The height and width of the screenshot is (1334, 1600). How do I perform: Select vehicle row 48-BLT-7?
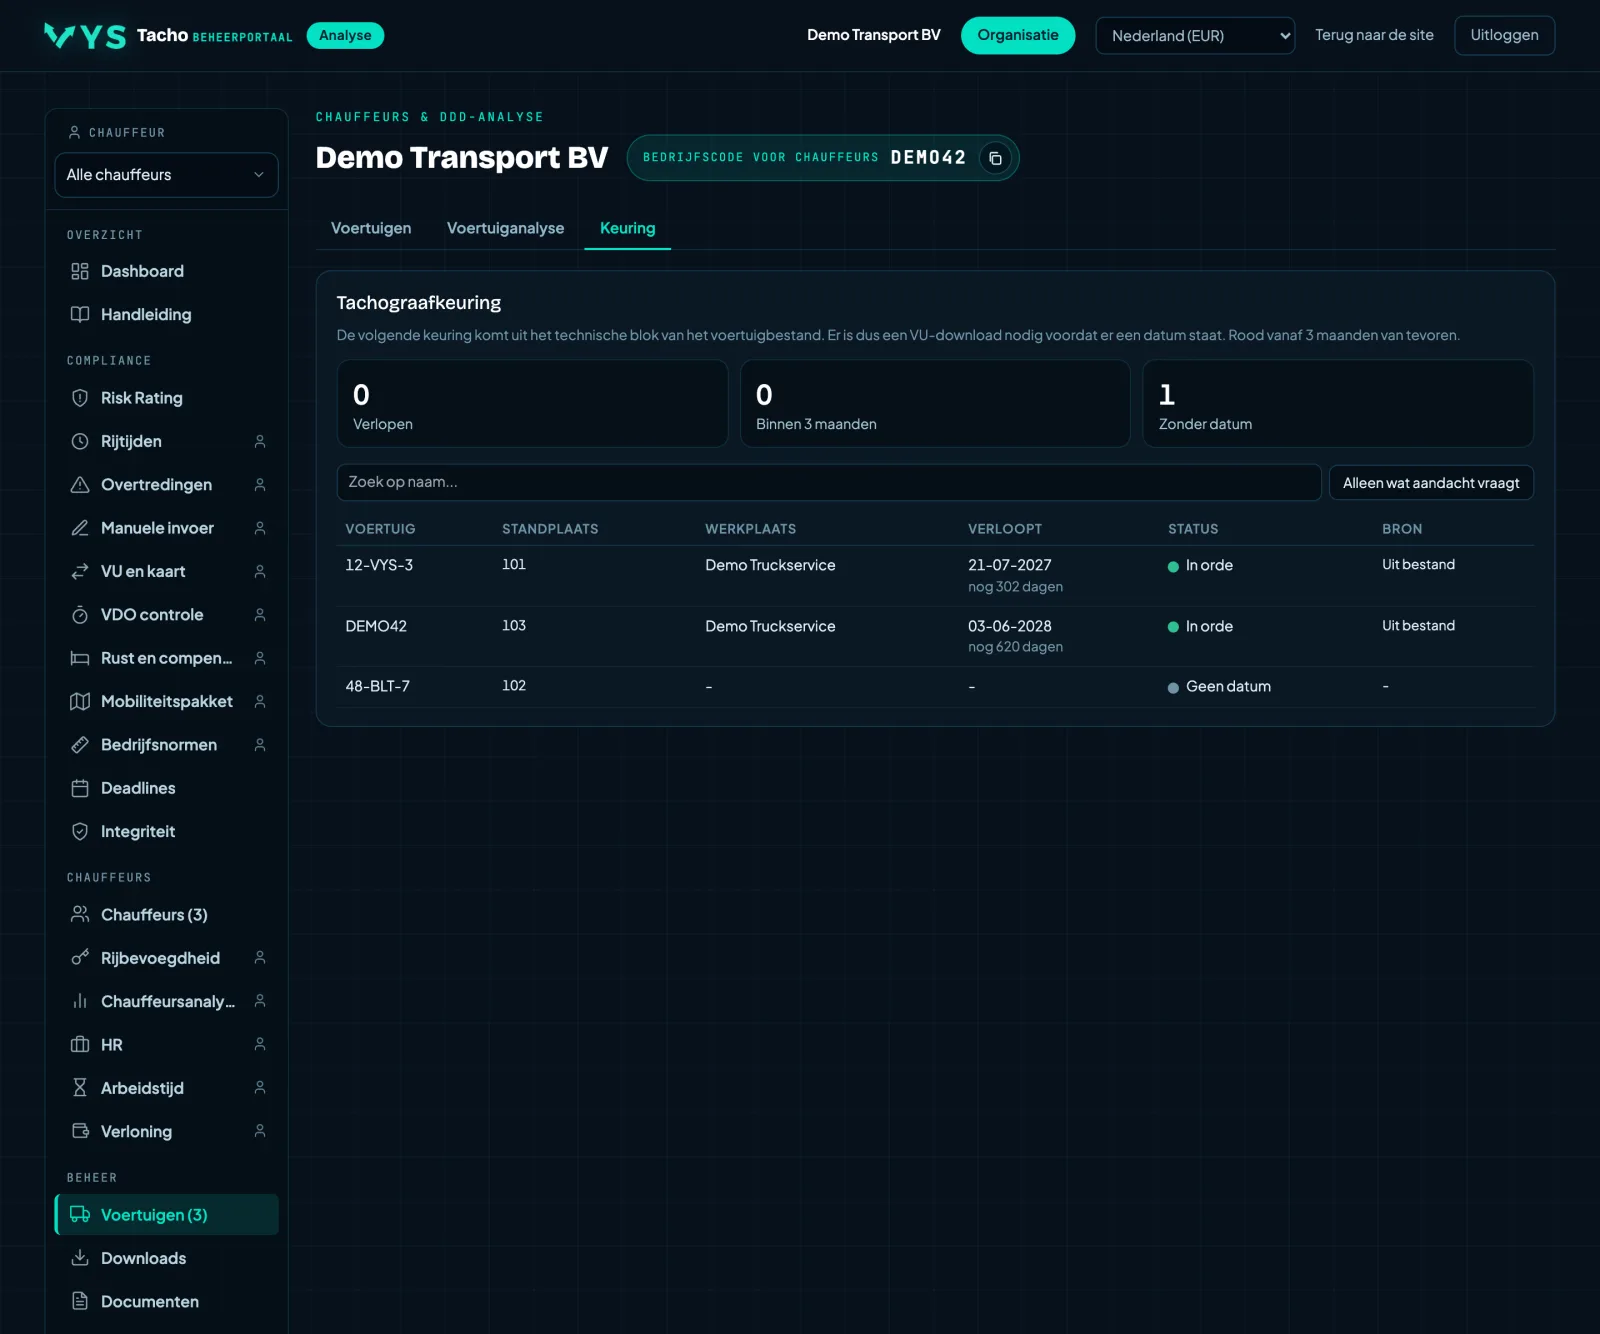click(935, 687)
